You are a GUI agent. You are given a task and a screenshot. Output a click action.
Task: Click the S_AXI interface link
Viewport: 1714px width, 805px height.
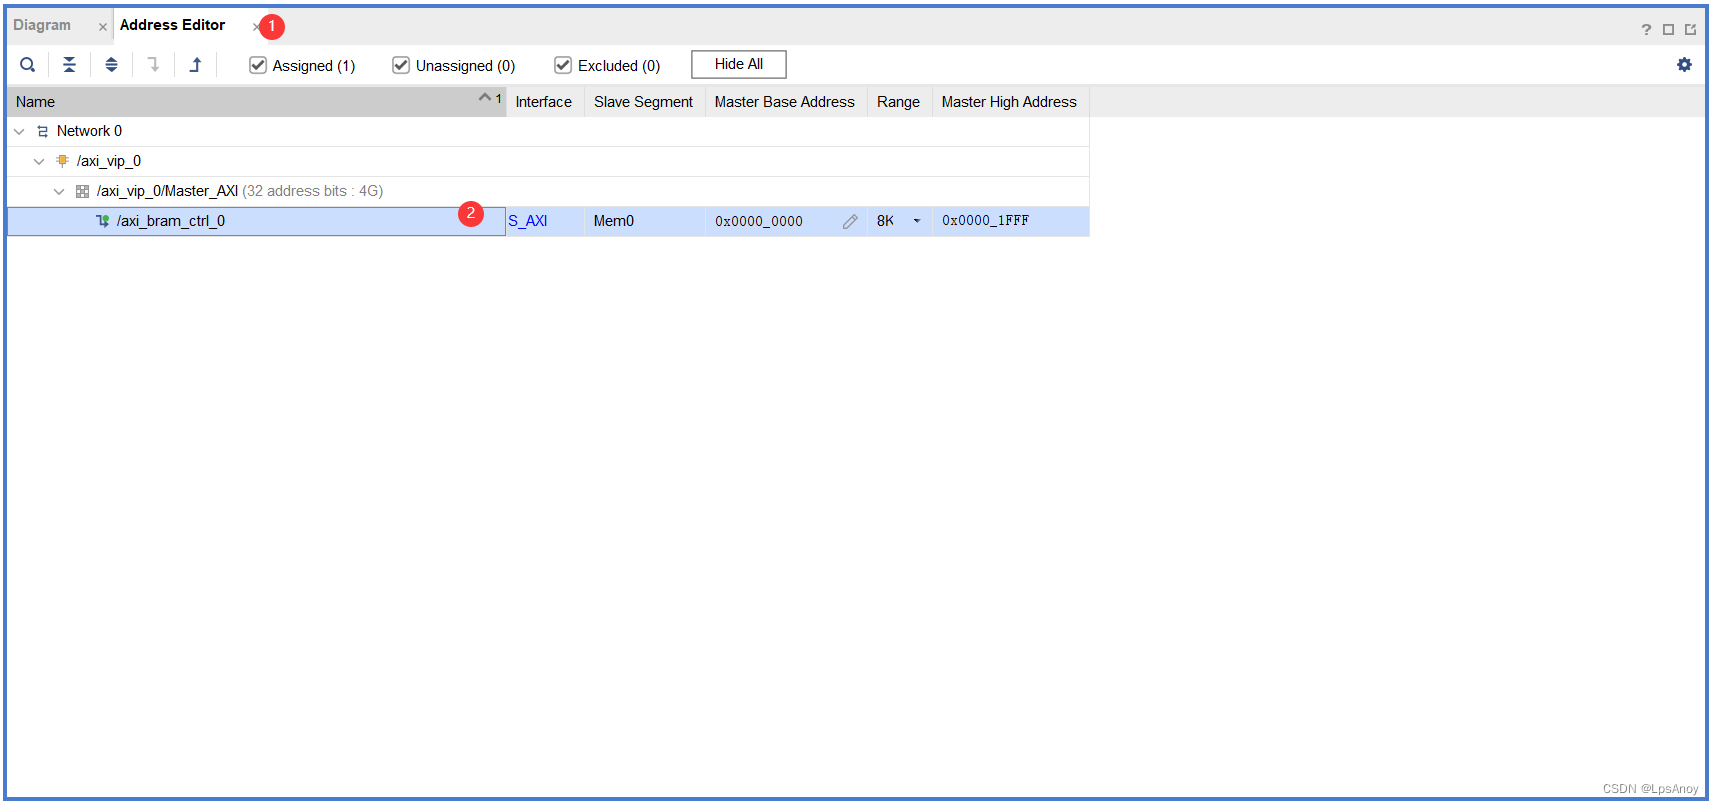(528, 221)
